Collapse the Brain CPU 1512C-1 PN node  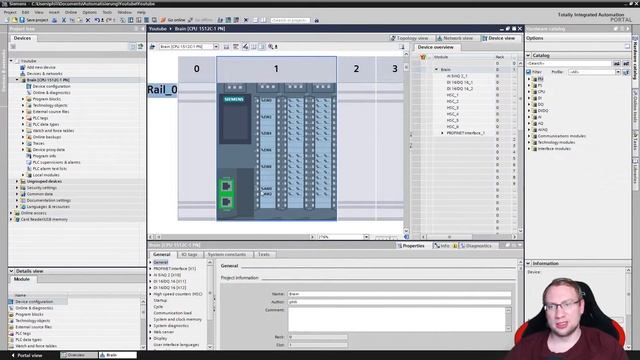tap(17, 80)
